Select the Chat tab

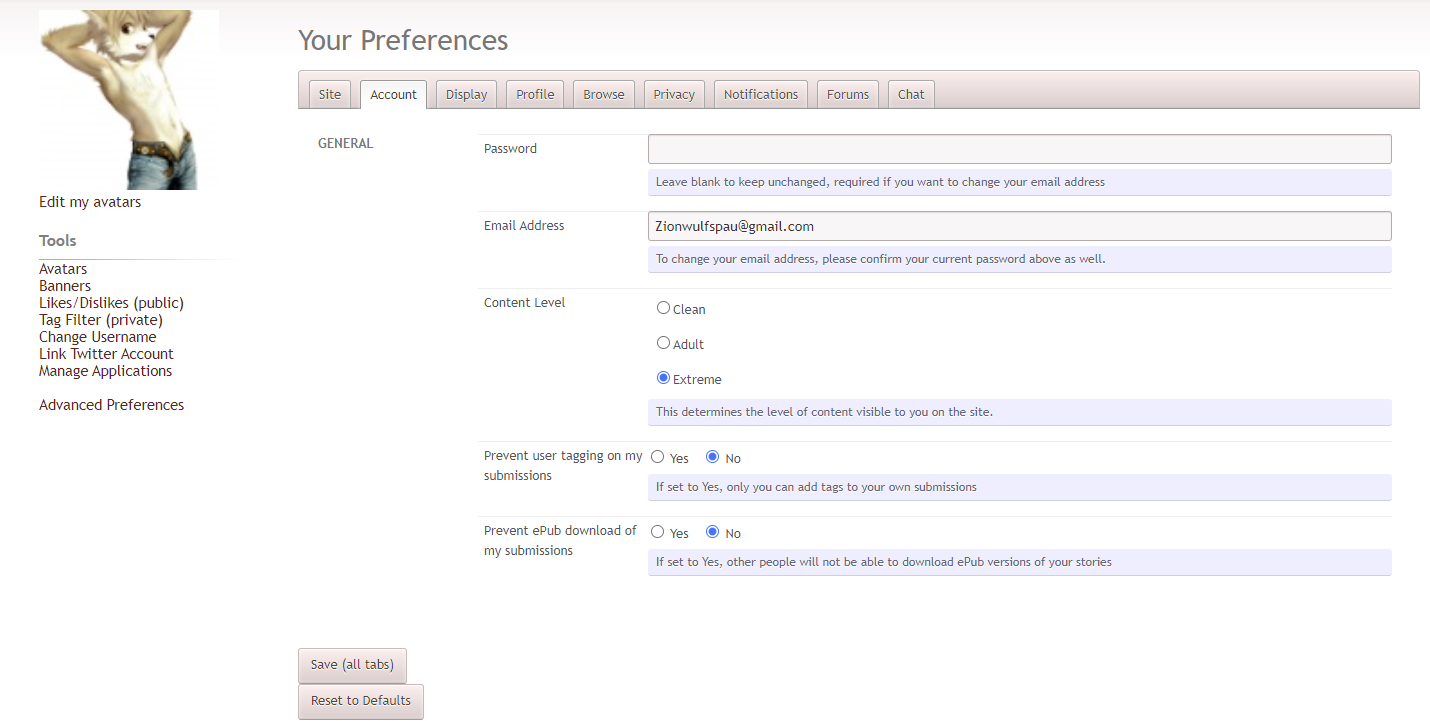coord(910,94)
